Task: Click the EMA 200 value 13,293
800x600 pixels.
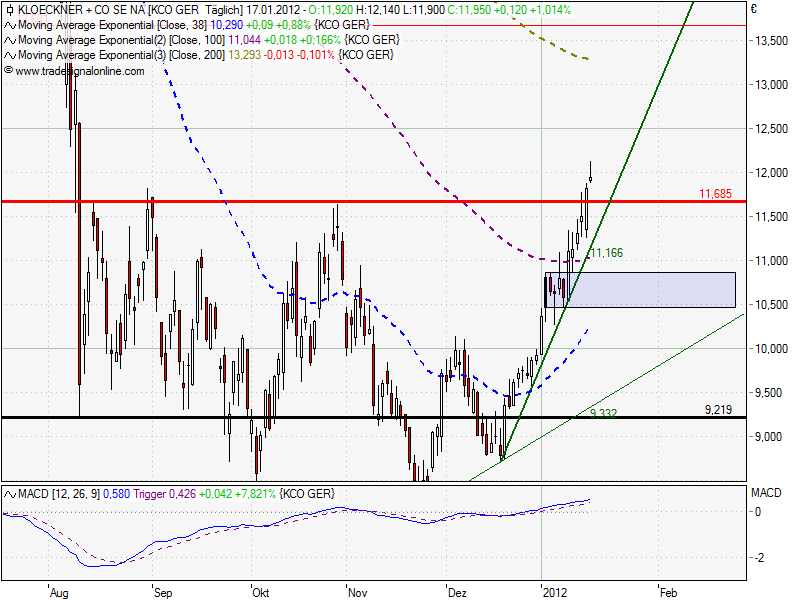Action: pyautogui.click(x=244, y=55)
